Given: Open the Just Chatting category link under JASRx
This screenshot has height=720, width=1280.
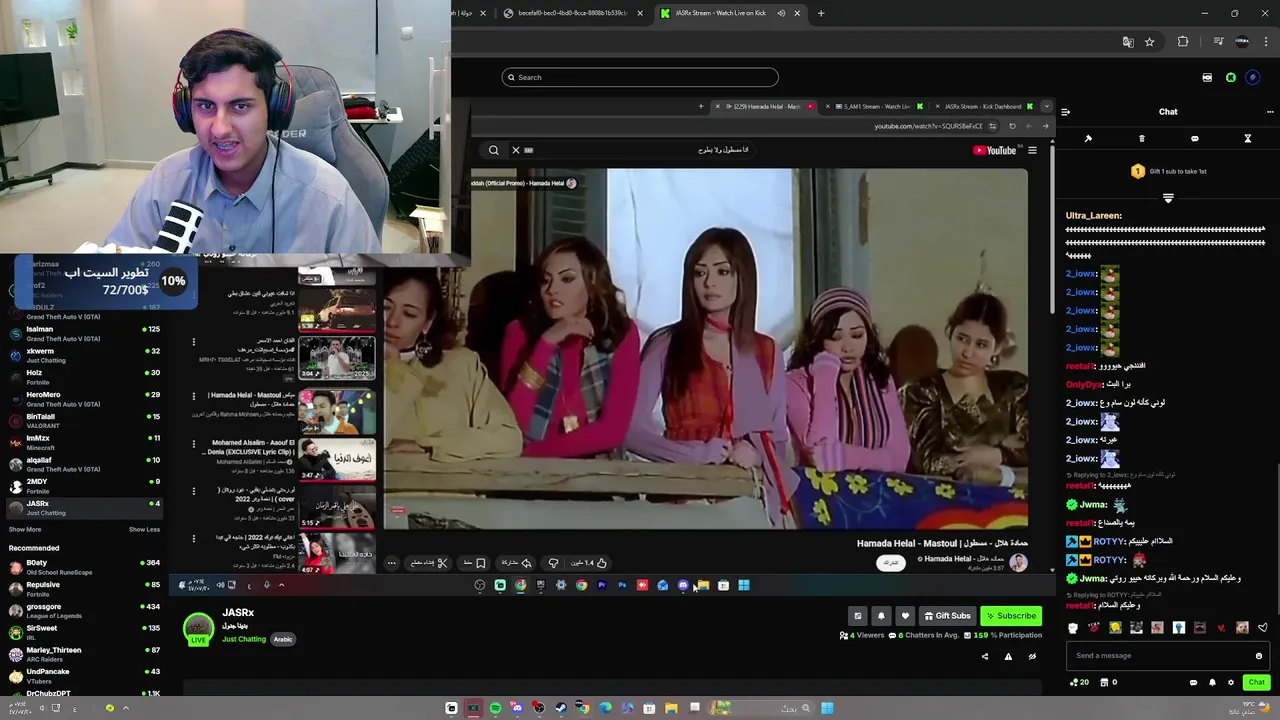Looking at the screenshot, I should (244, 639).
